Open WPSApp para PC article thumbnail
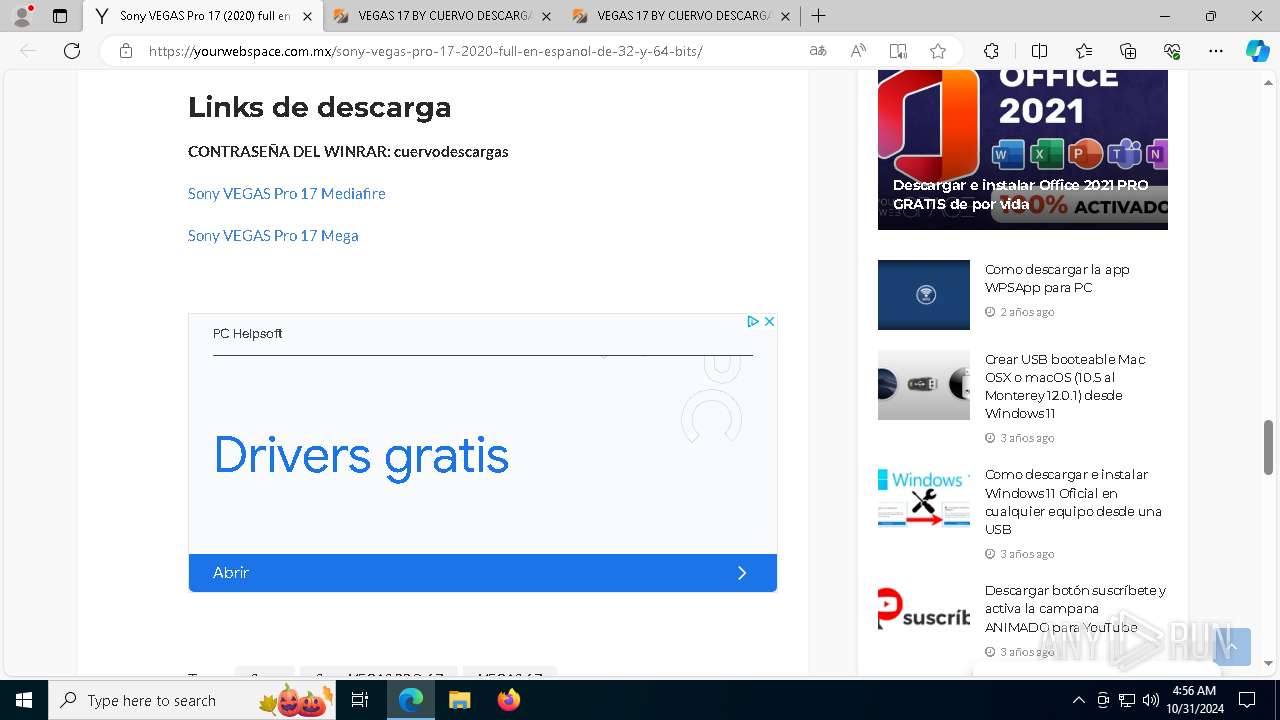This screenshot has height=720, width=1280. tap(924, 295)
